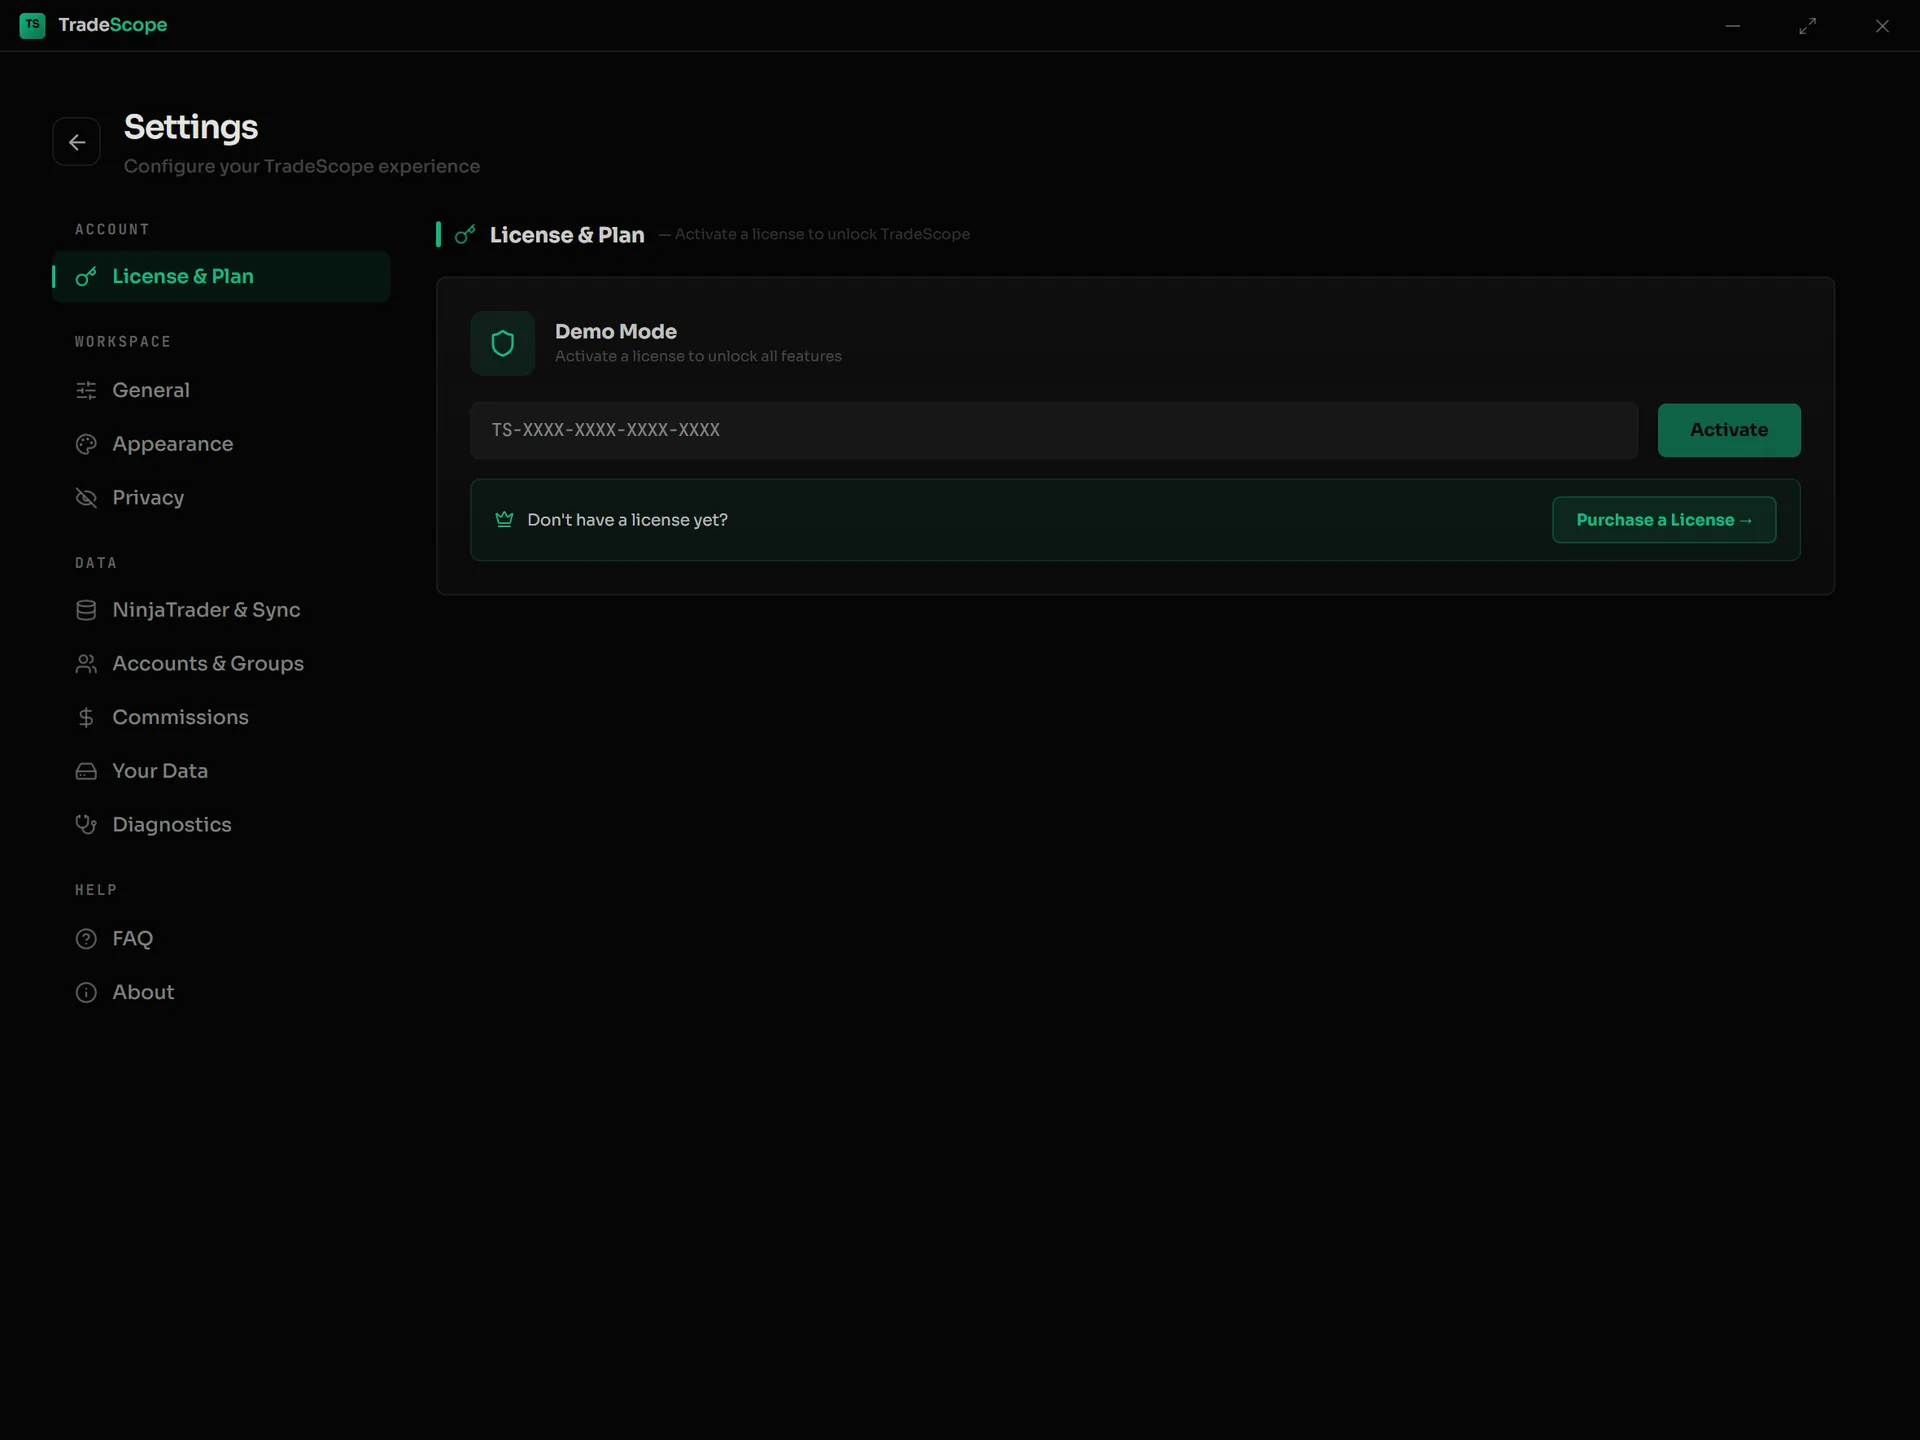The width and height of the screenshot is (1920, 1440).
Task: Click the TradeScope TS logo icon
Action: 32,25
